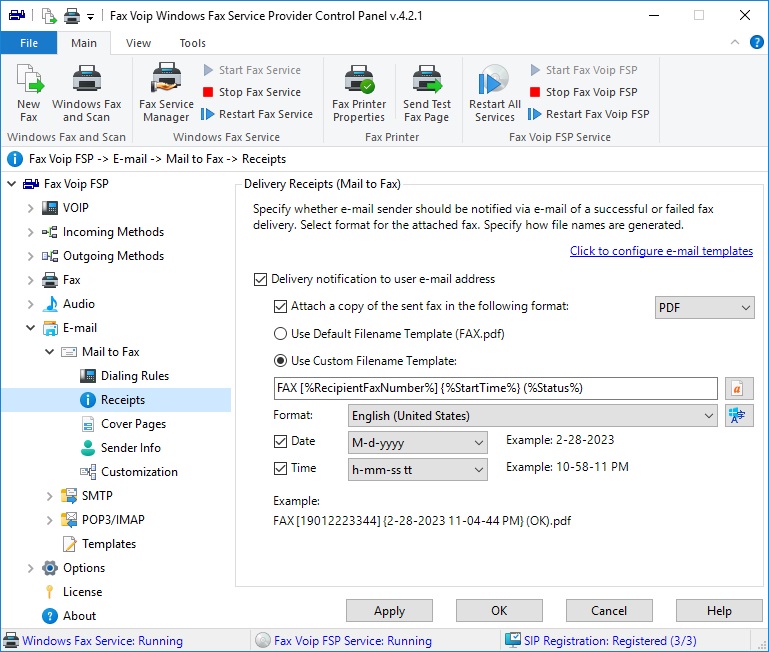Expand the SMTP tree node

point(50,496)
